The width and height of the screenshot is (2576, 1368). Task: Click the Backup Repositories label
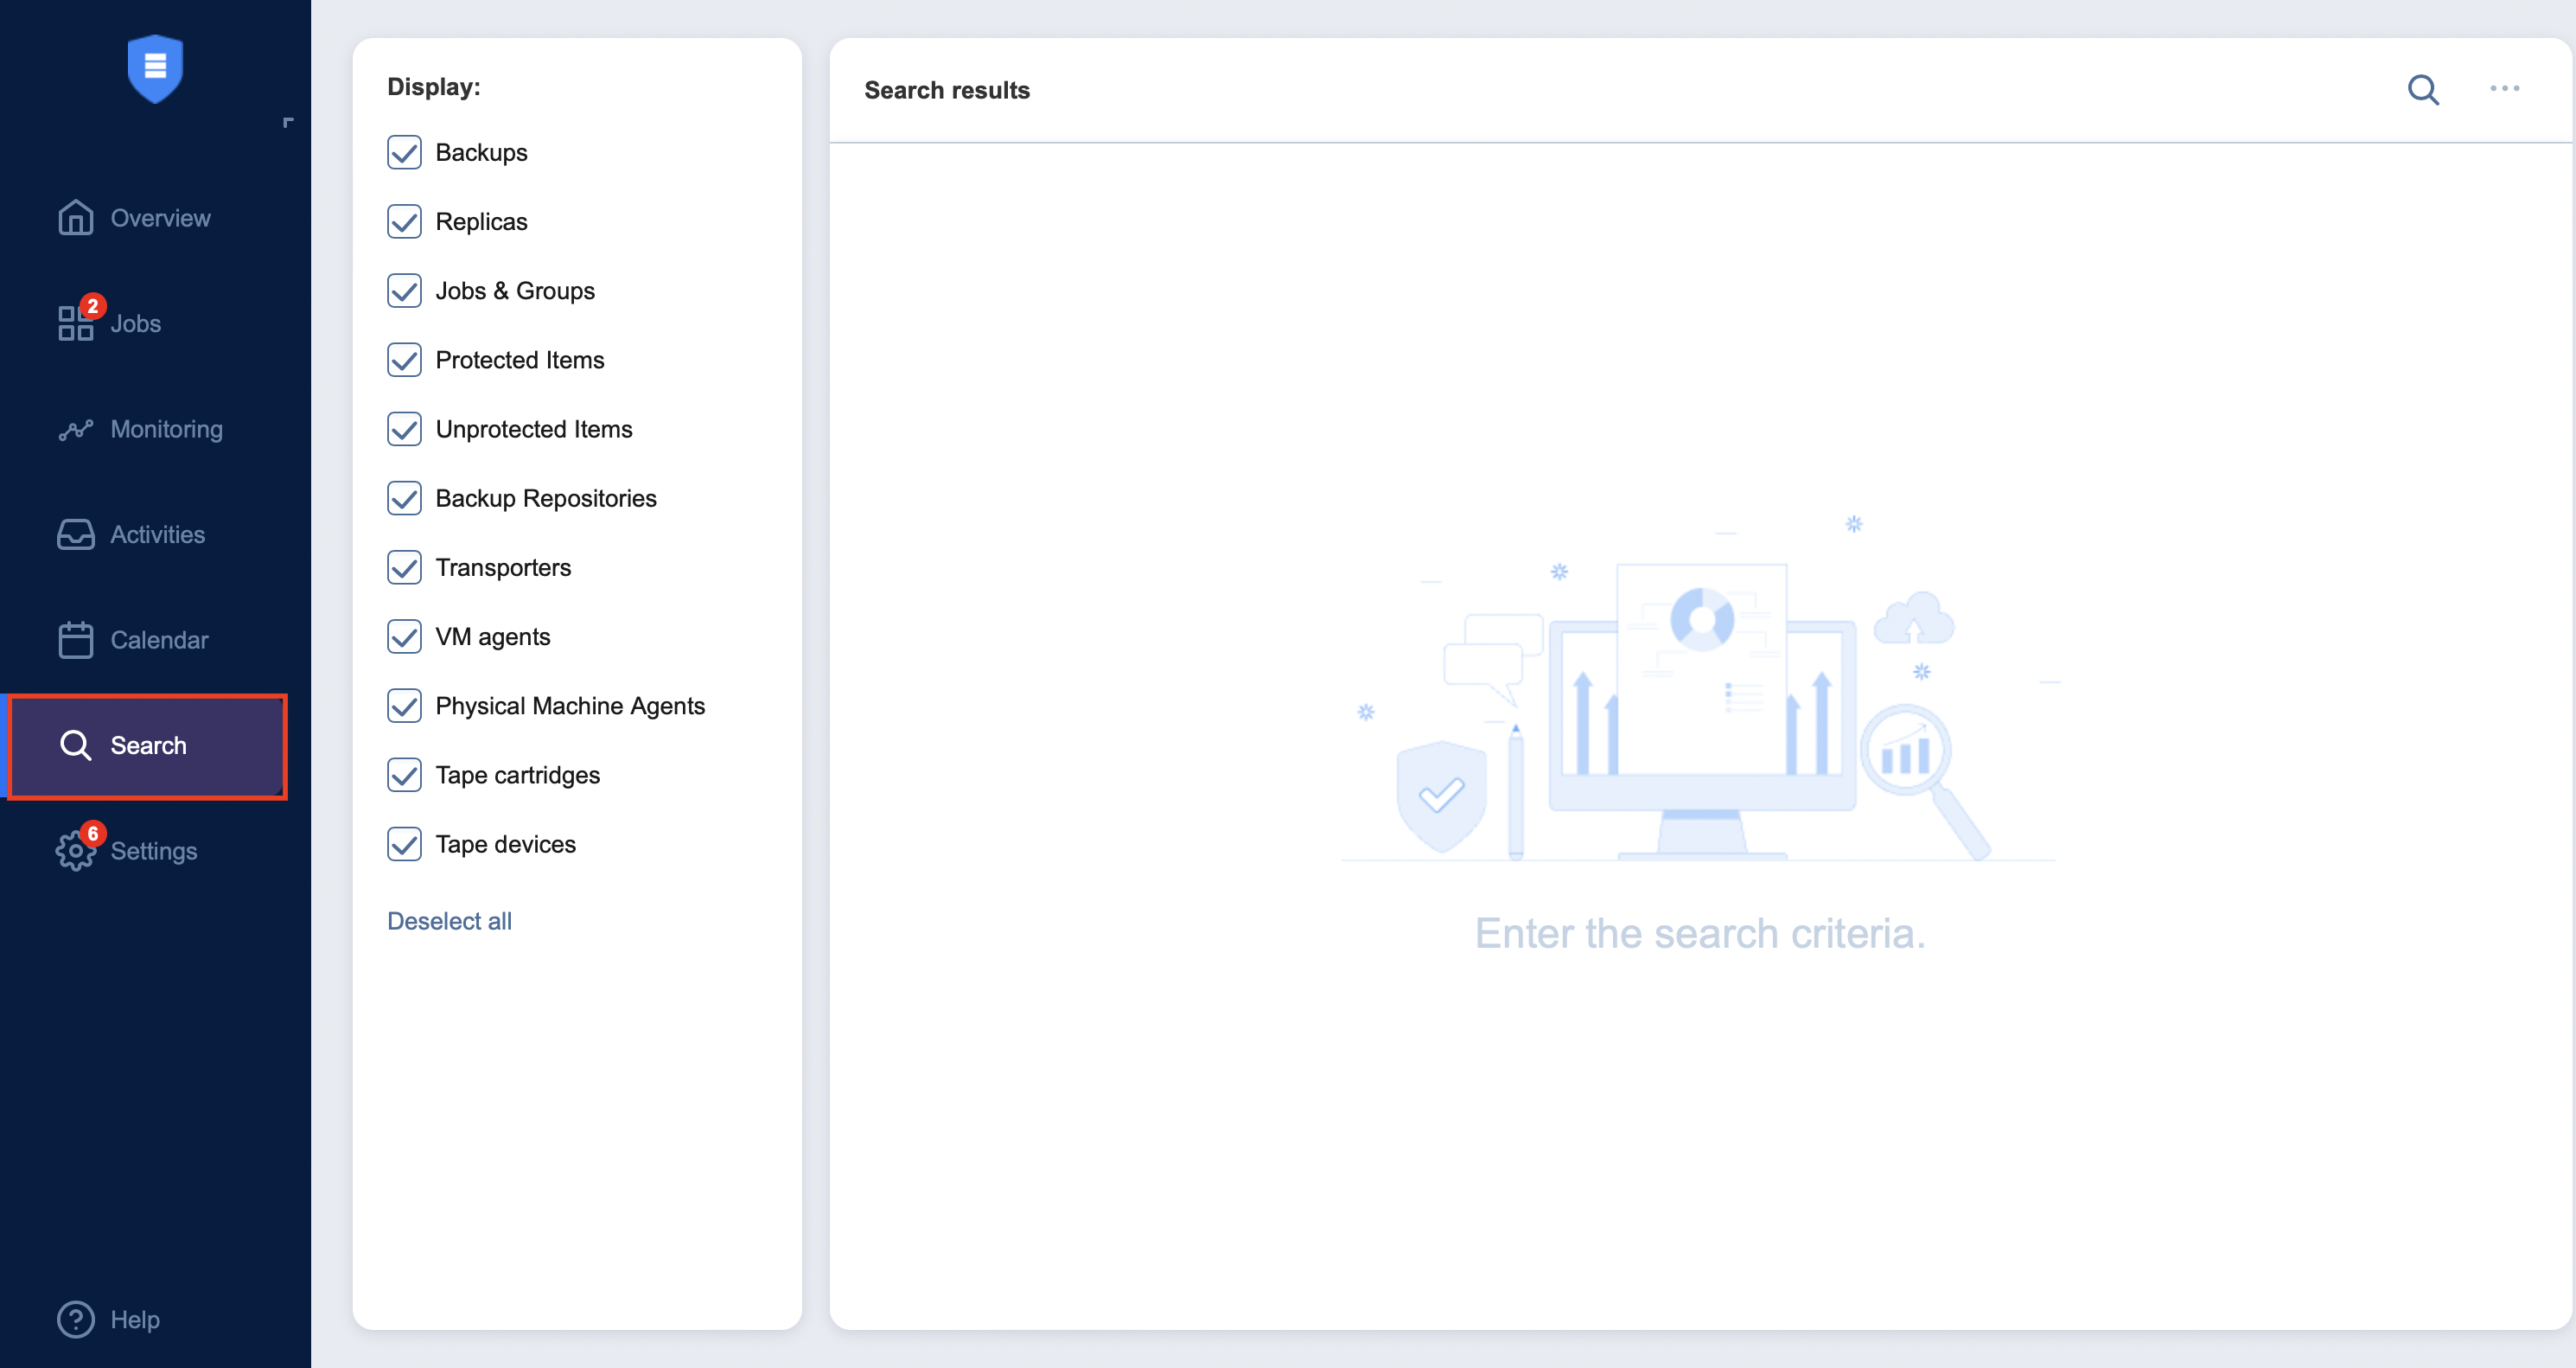(546, 498)
